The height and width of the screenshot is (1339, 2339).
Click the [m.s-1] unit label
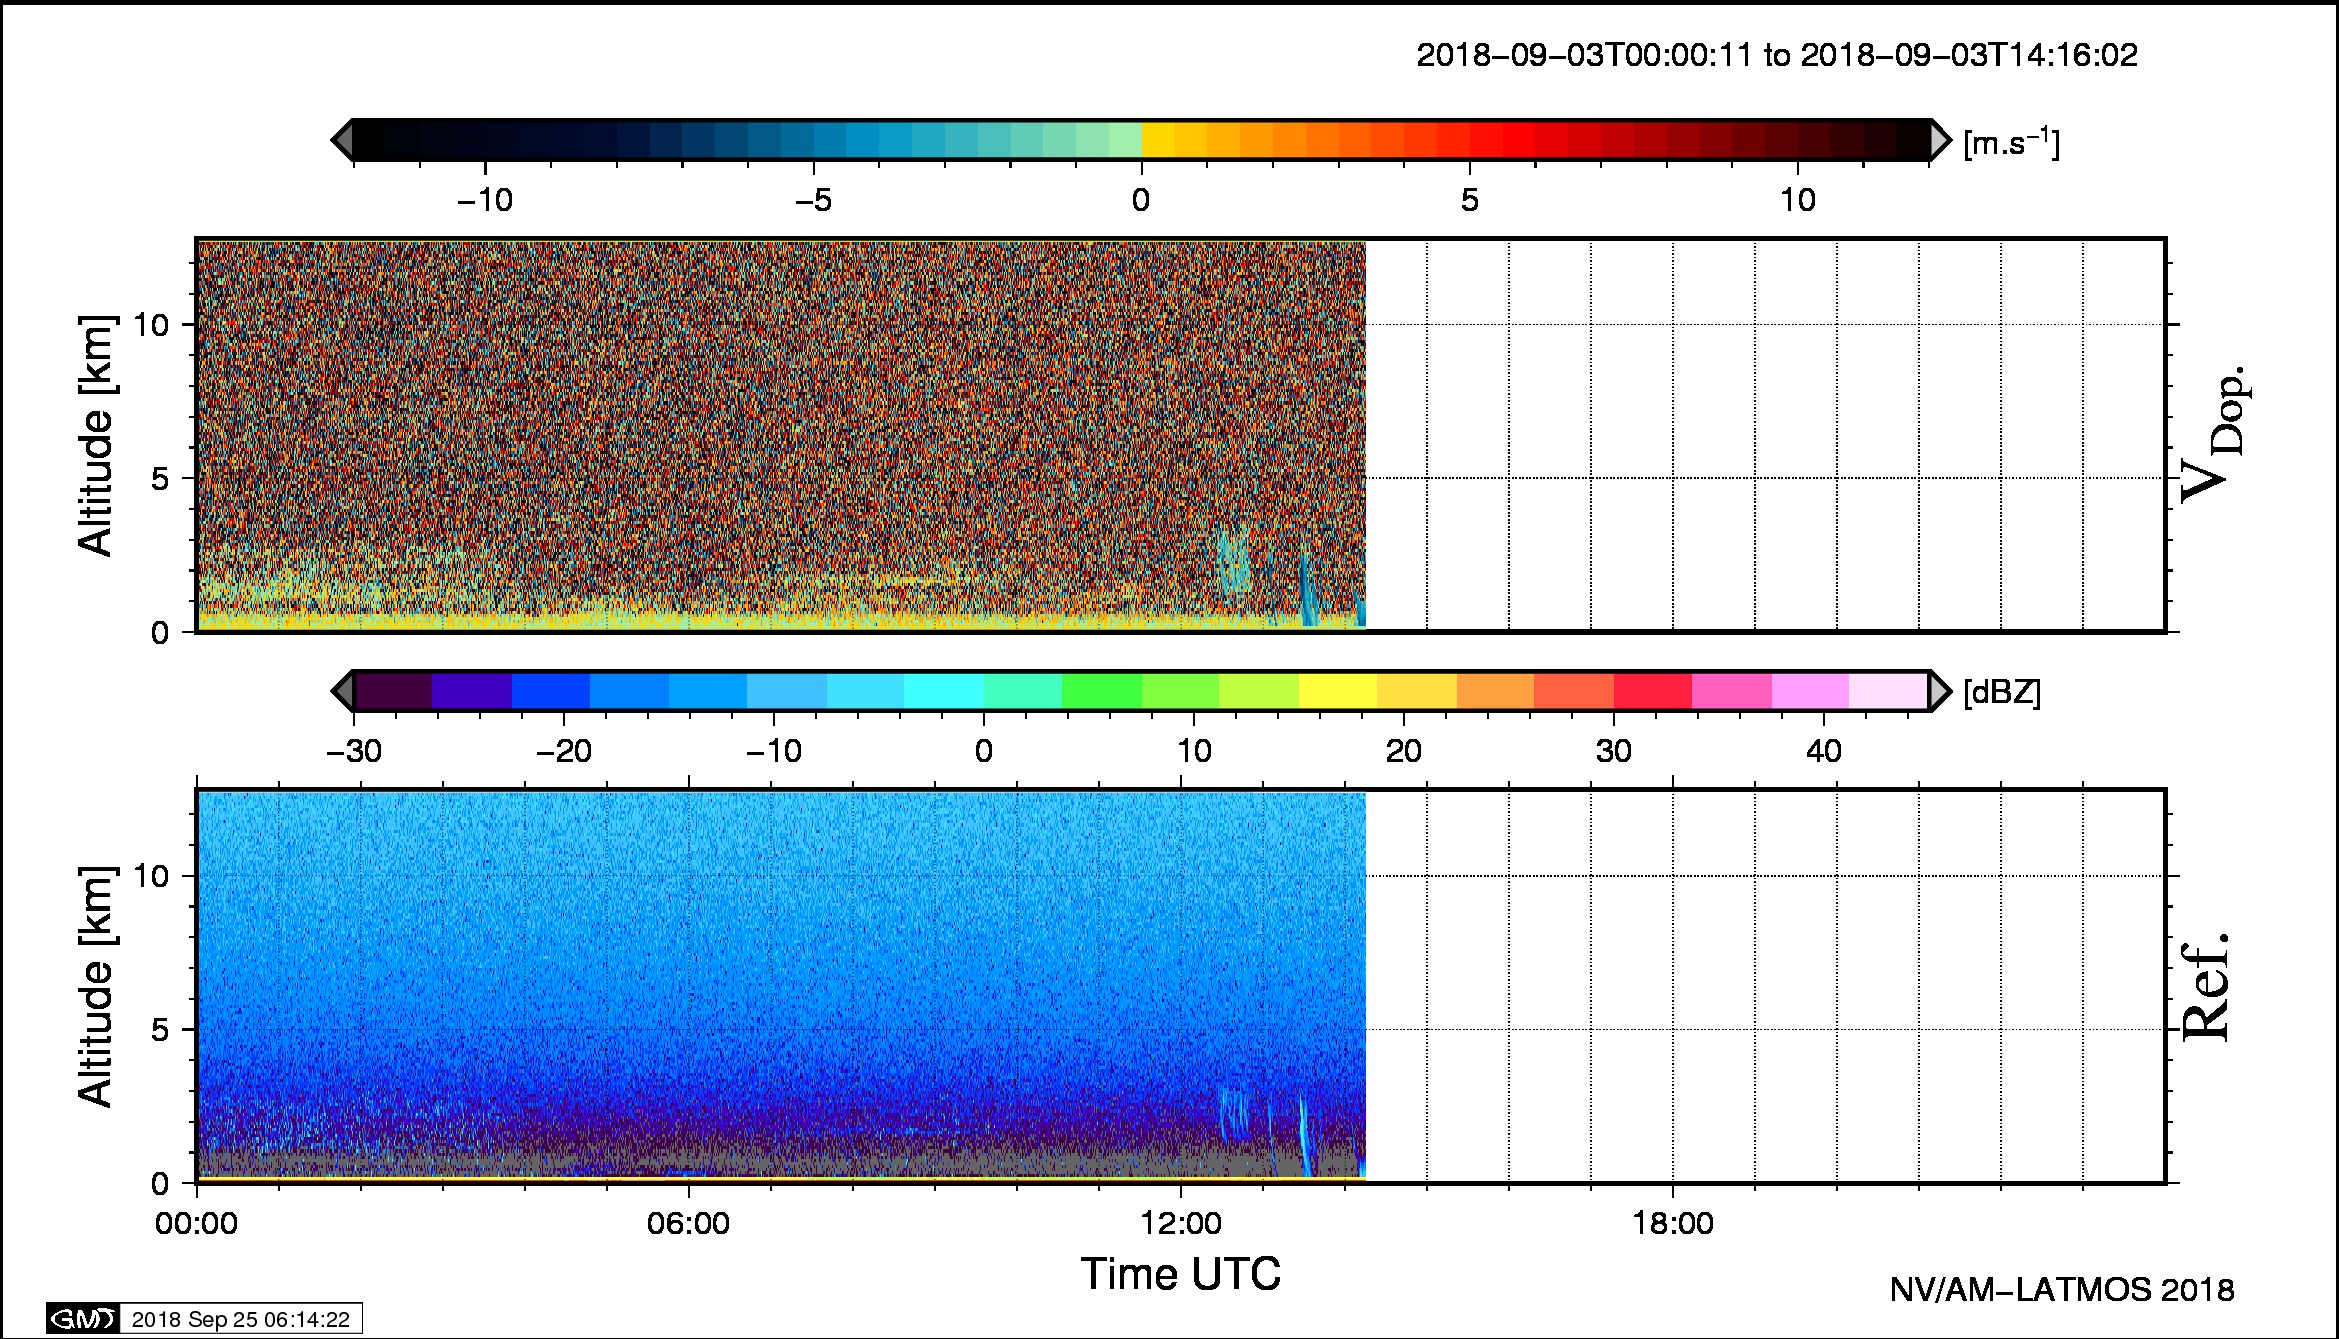(2011, 143)
